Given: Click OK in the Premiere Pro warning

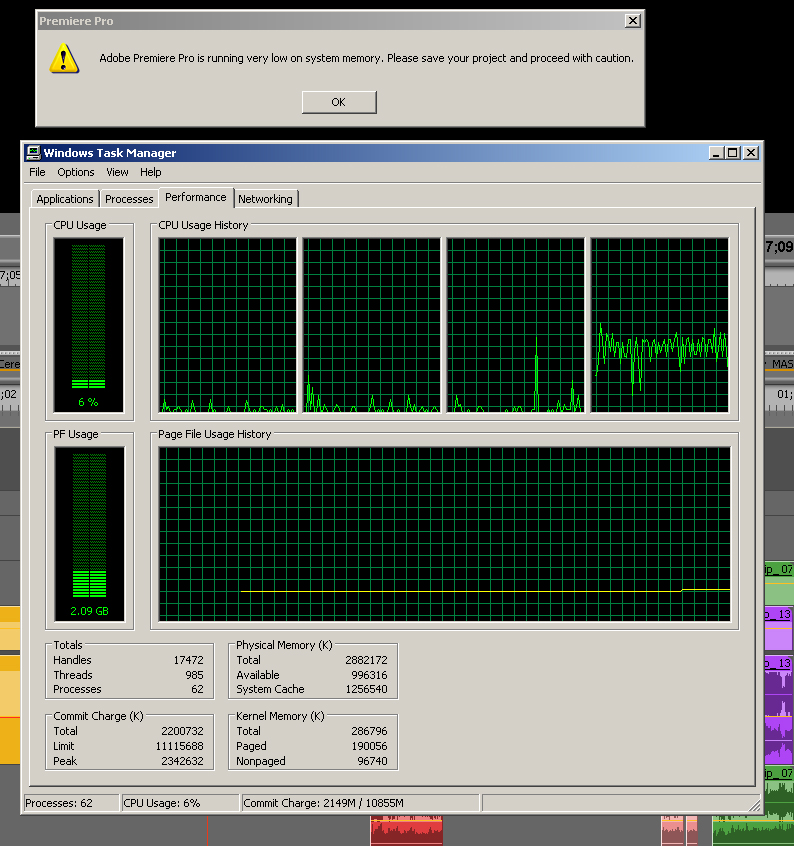Looking at the screenshot, I should [x=338, y=102].
